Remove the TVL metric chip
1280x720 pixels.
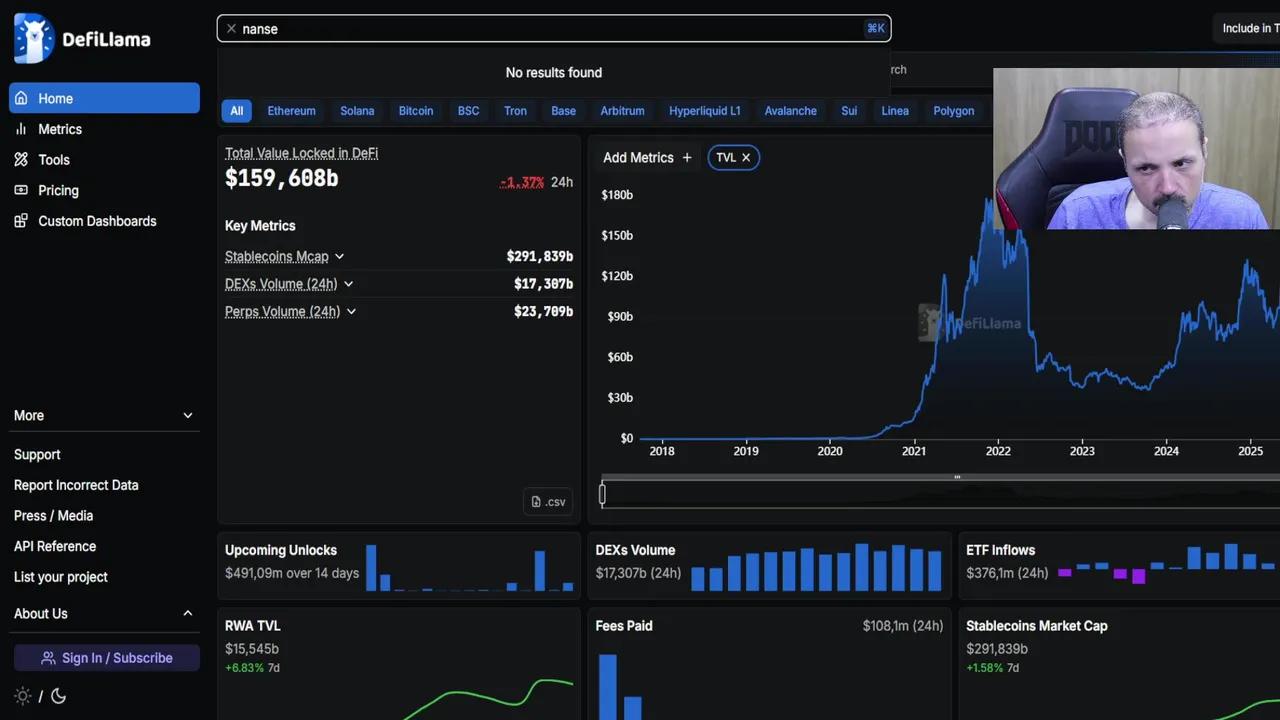click(746, 158)
